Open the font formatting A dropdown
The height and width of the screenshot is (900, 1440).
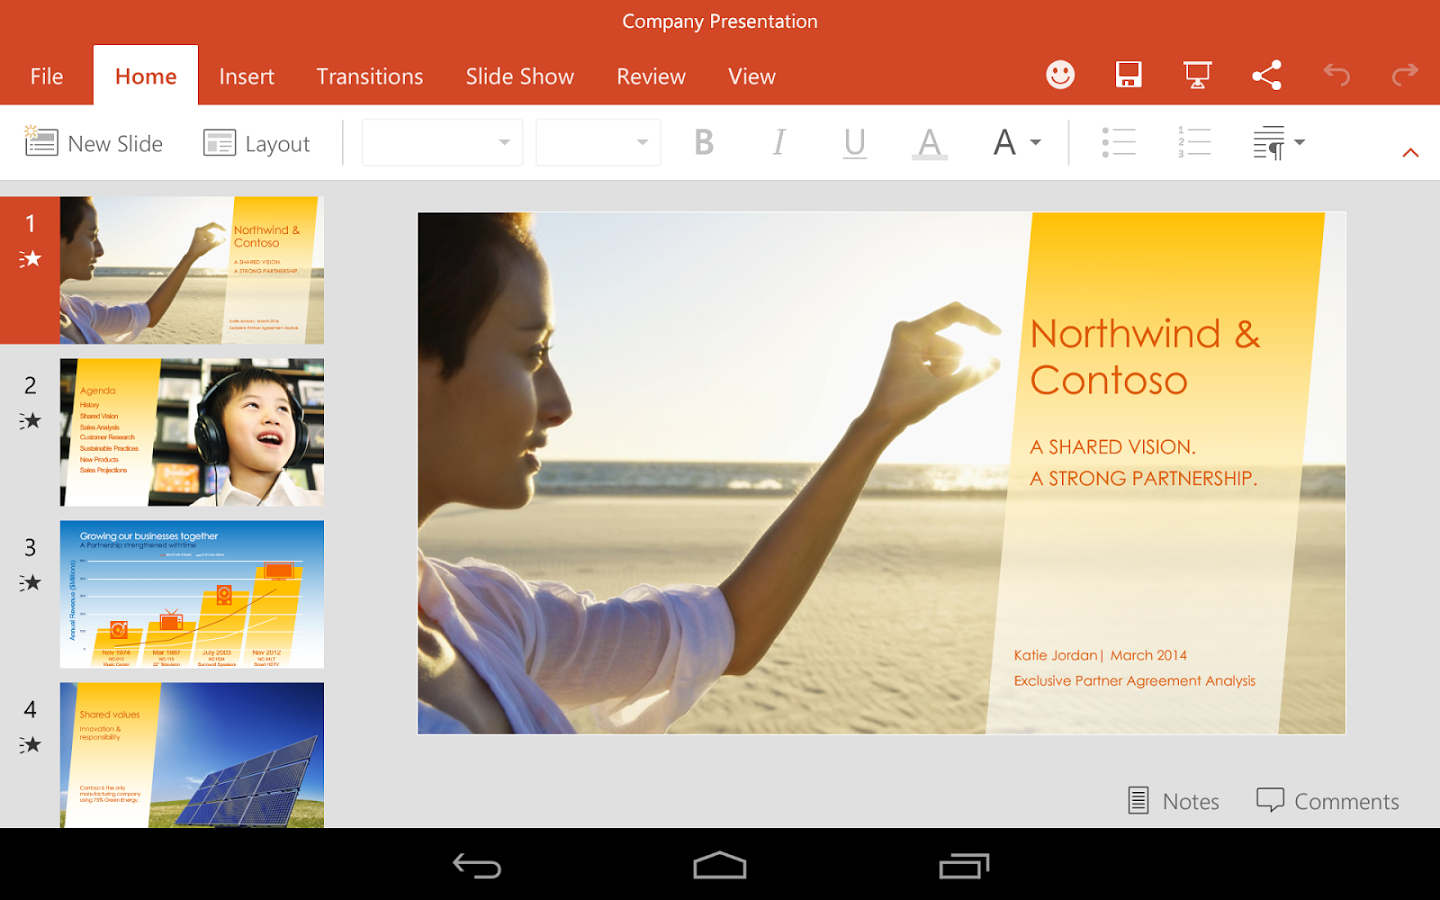tap(1016, 142)
